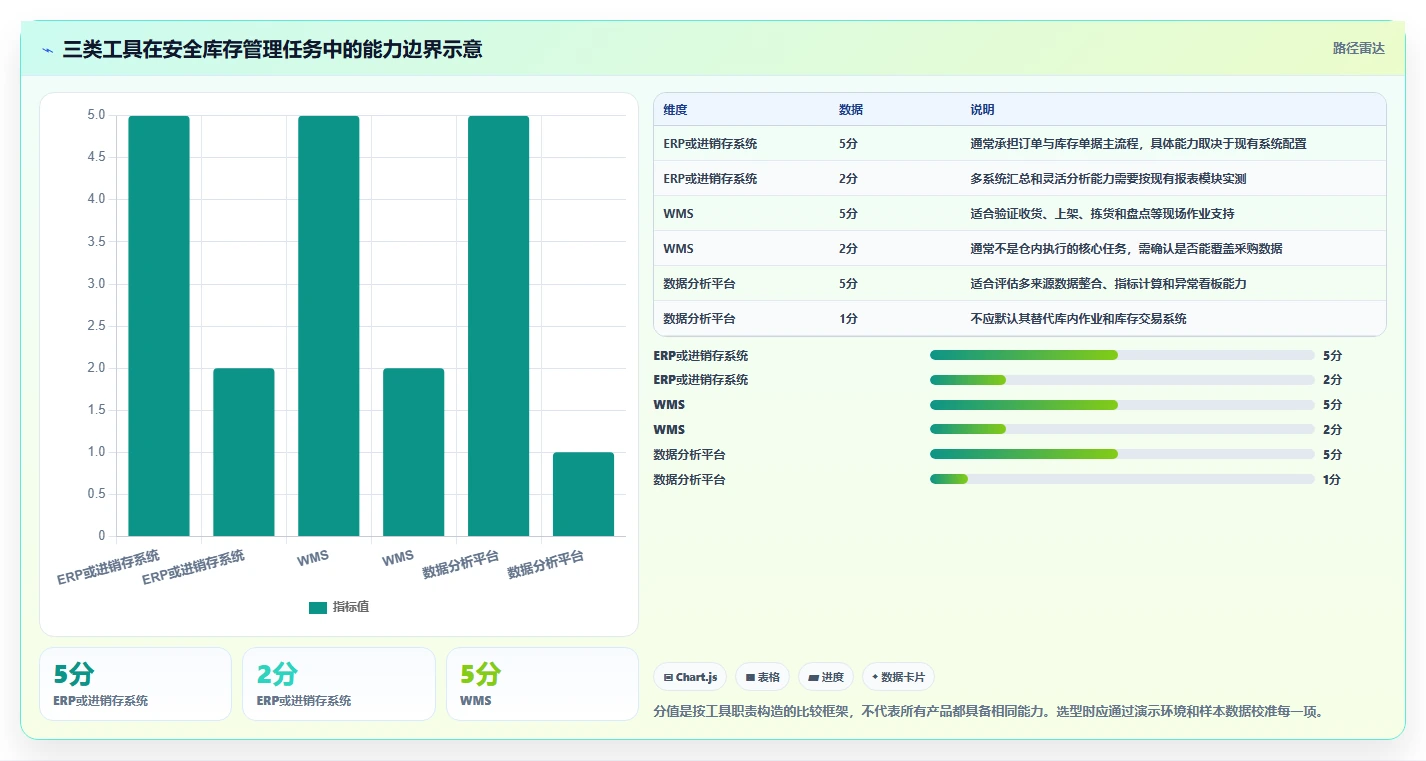
Task: Click the 数据分析平台 chart bar with value 1
Action: (583, 494)
